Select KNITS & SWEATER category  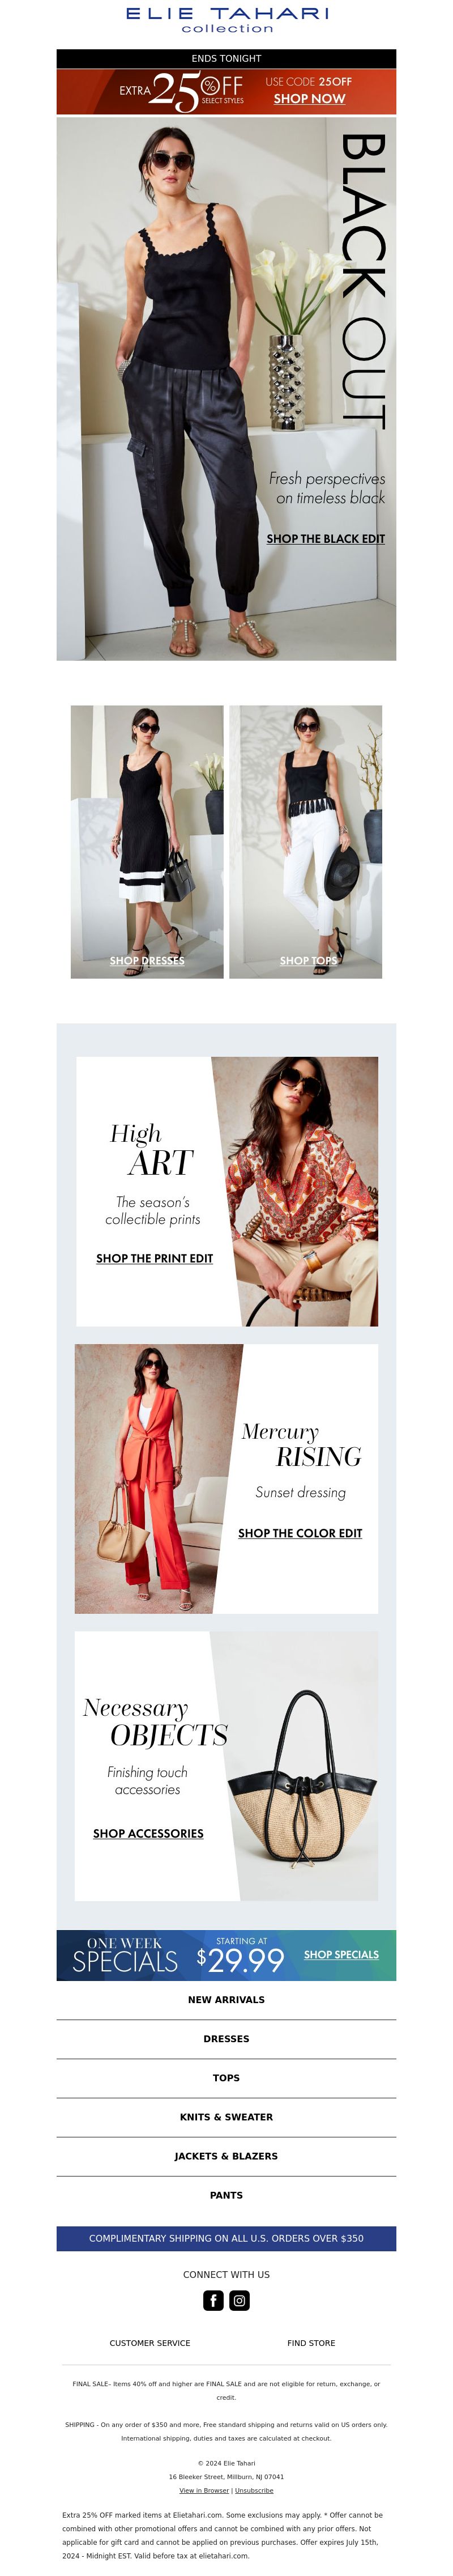226,2117
